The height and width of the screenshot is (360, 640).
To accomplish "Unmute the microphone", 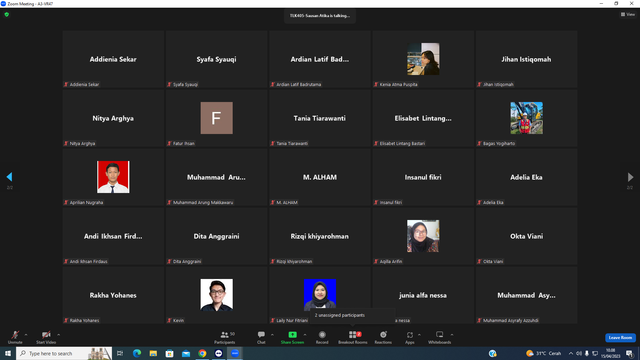I will coord(15,337).
